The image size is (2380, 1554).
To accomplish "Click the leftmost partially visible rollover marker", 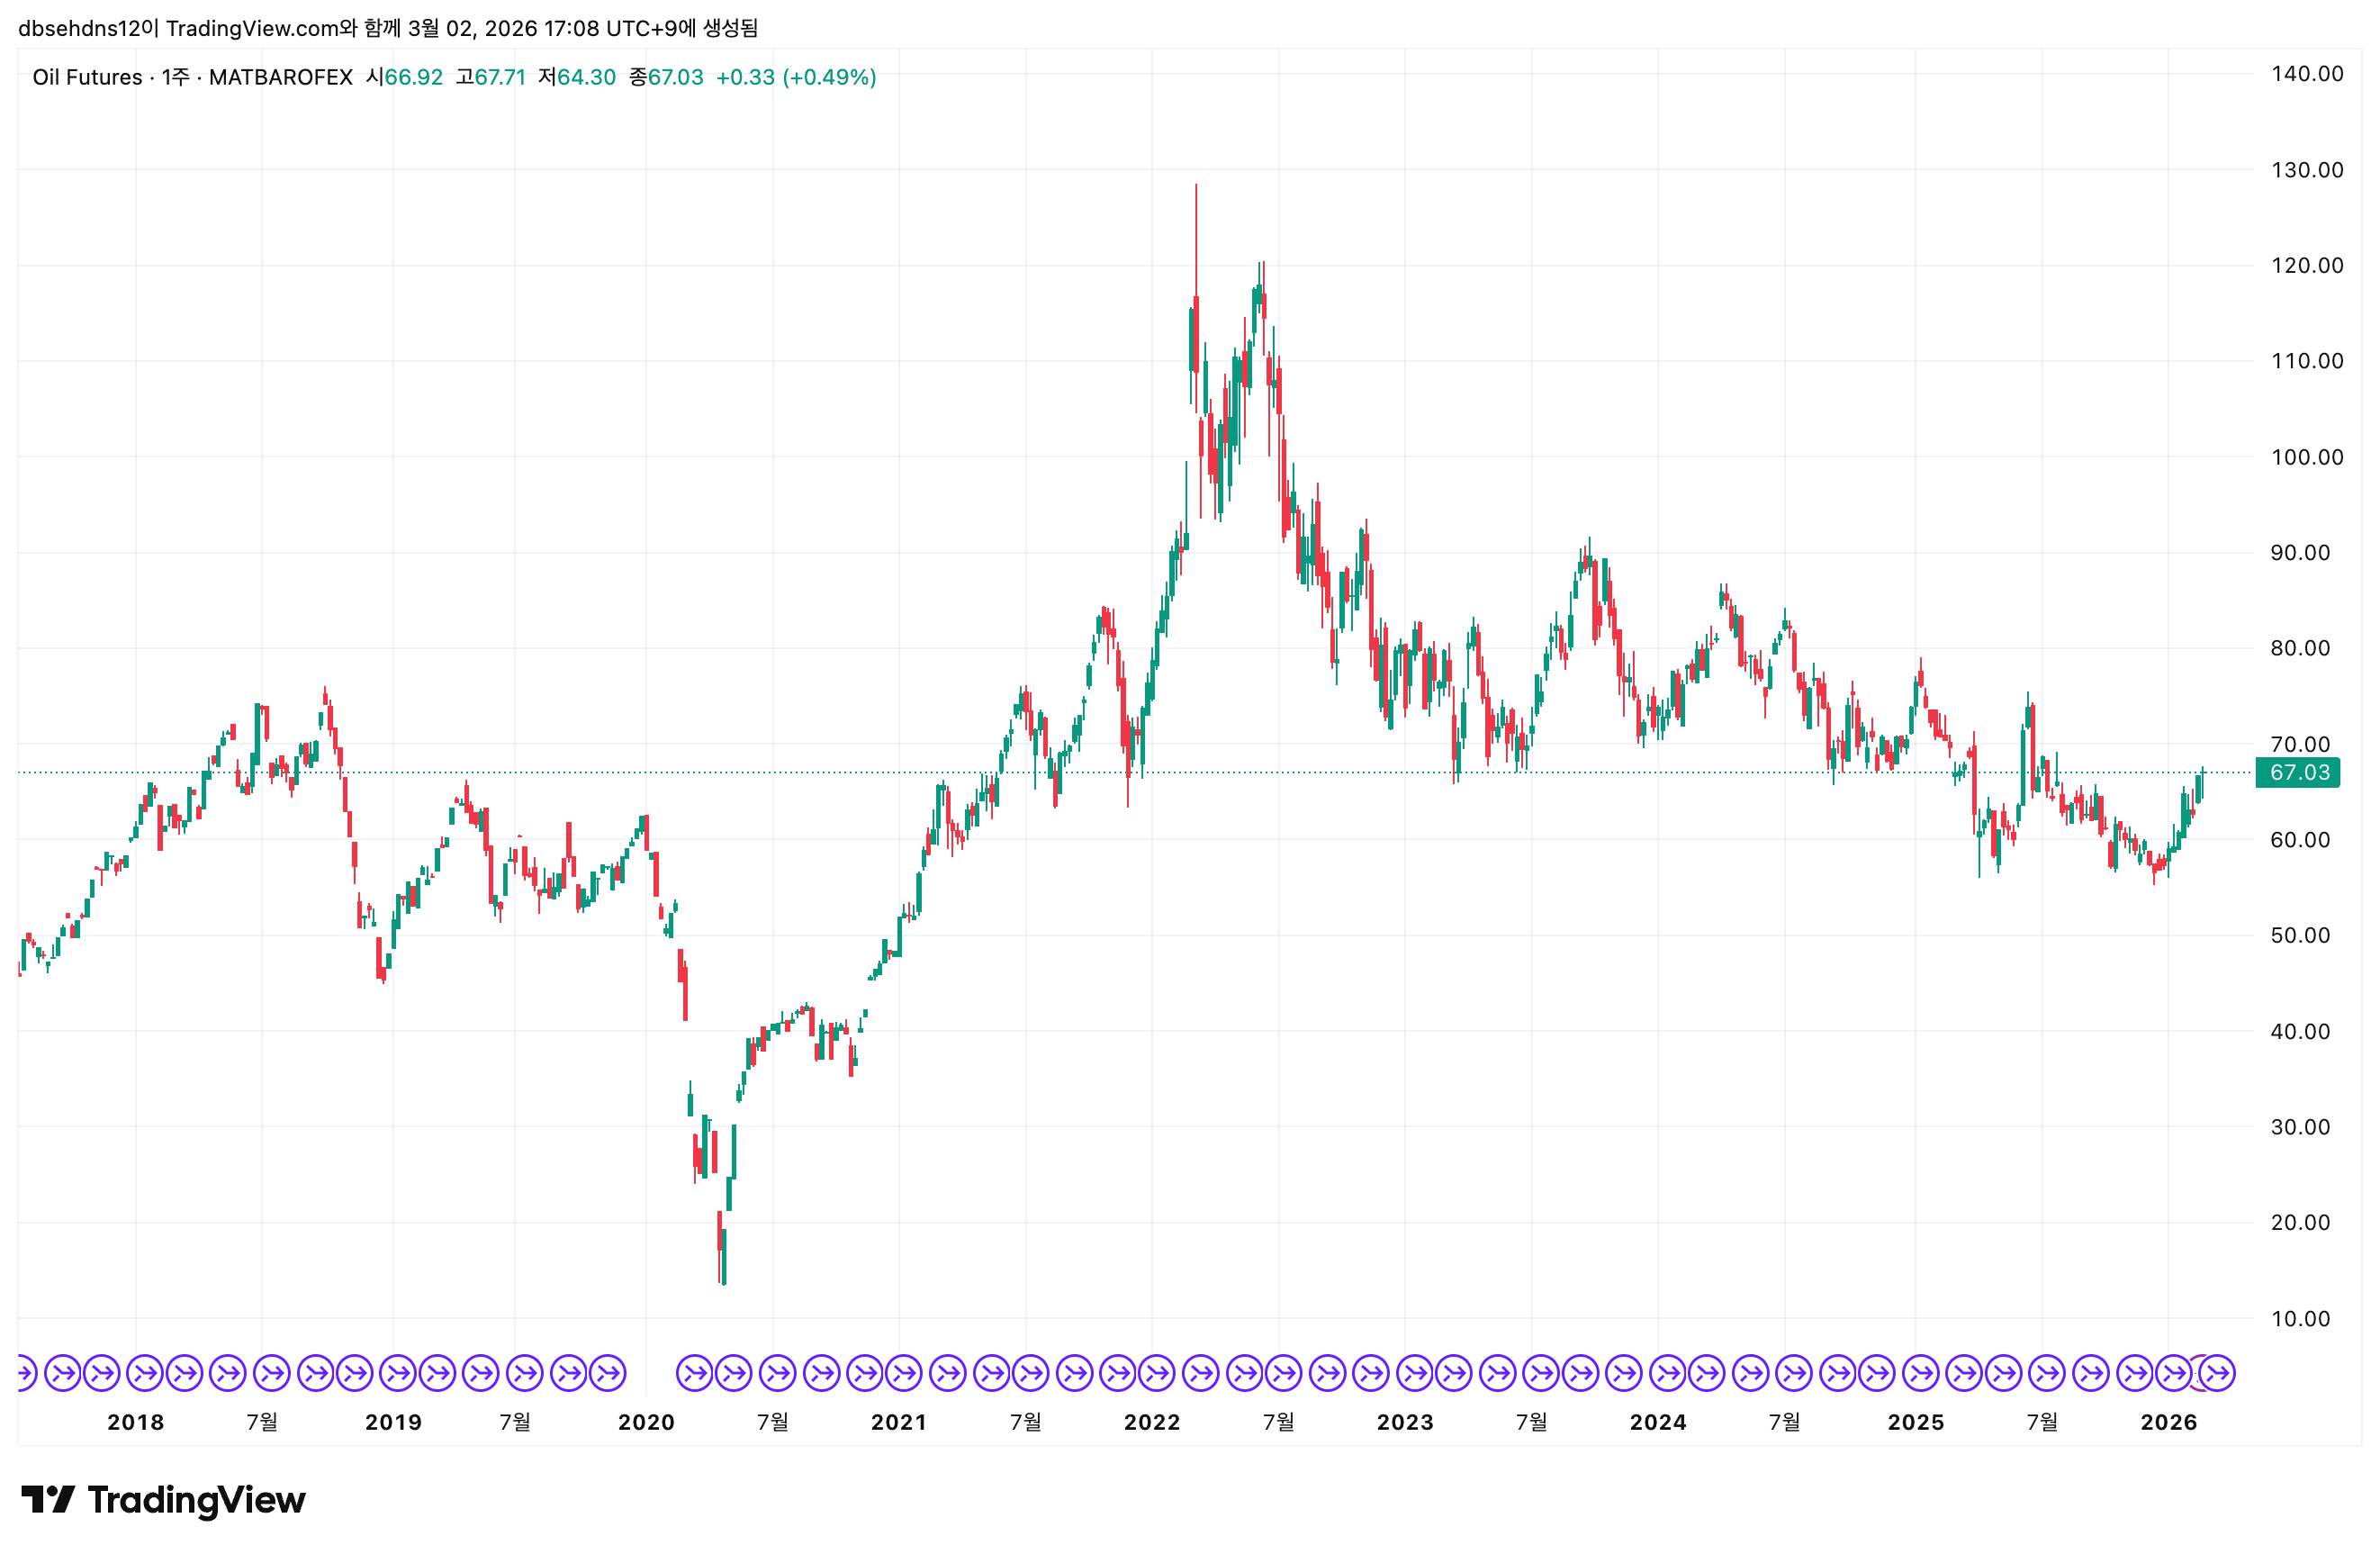I will tap(25, 1373).
